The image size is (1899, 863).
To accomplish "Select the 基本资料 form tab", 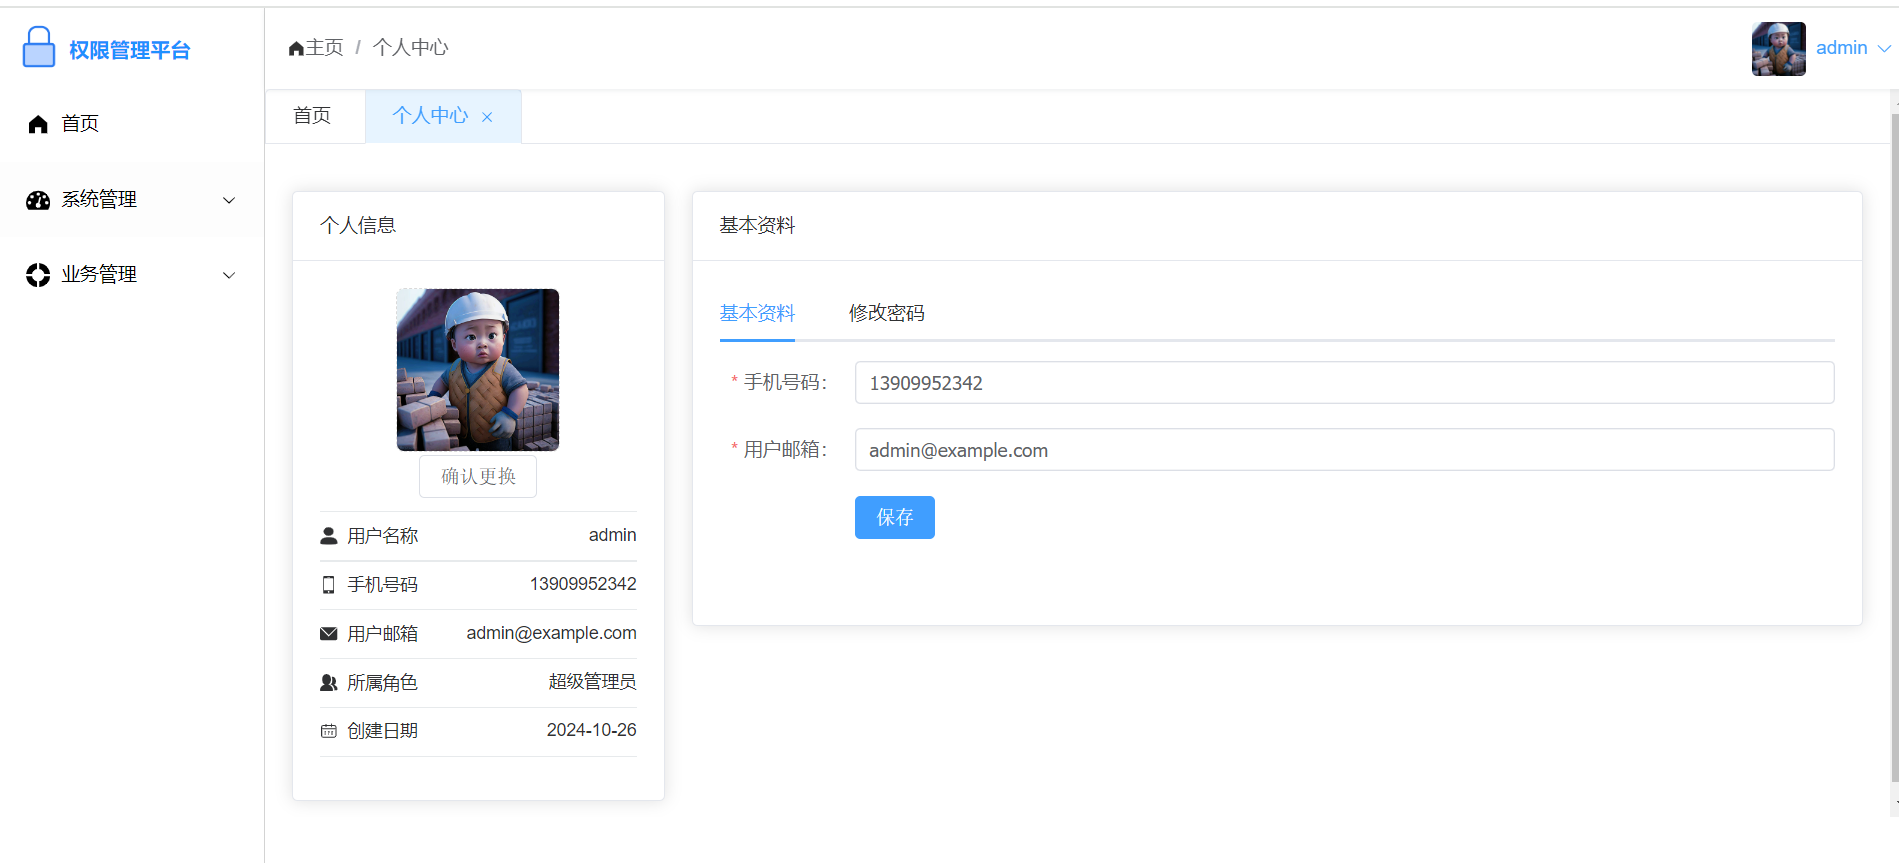I will (x=757, y=313).
